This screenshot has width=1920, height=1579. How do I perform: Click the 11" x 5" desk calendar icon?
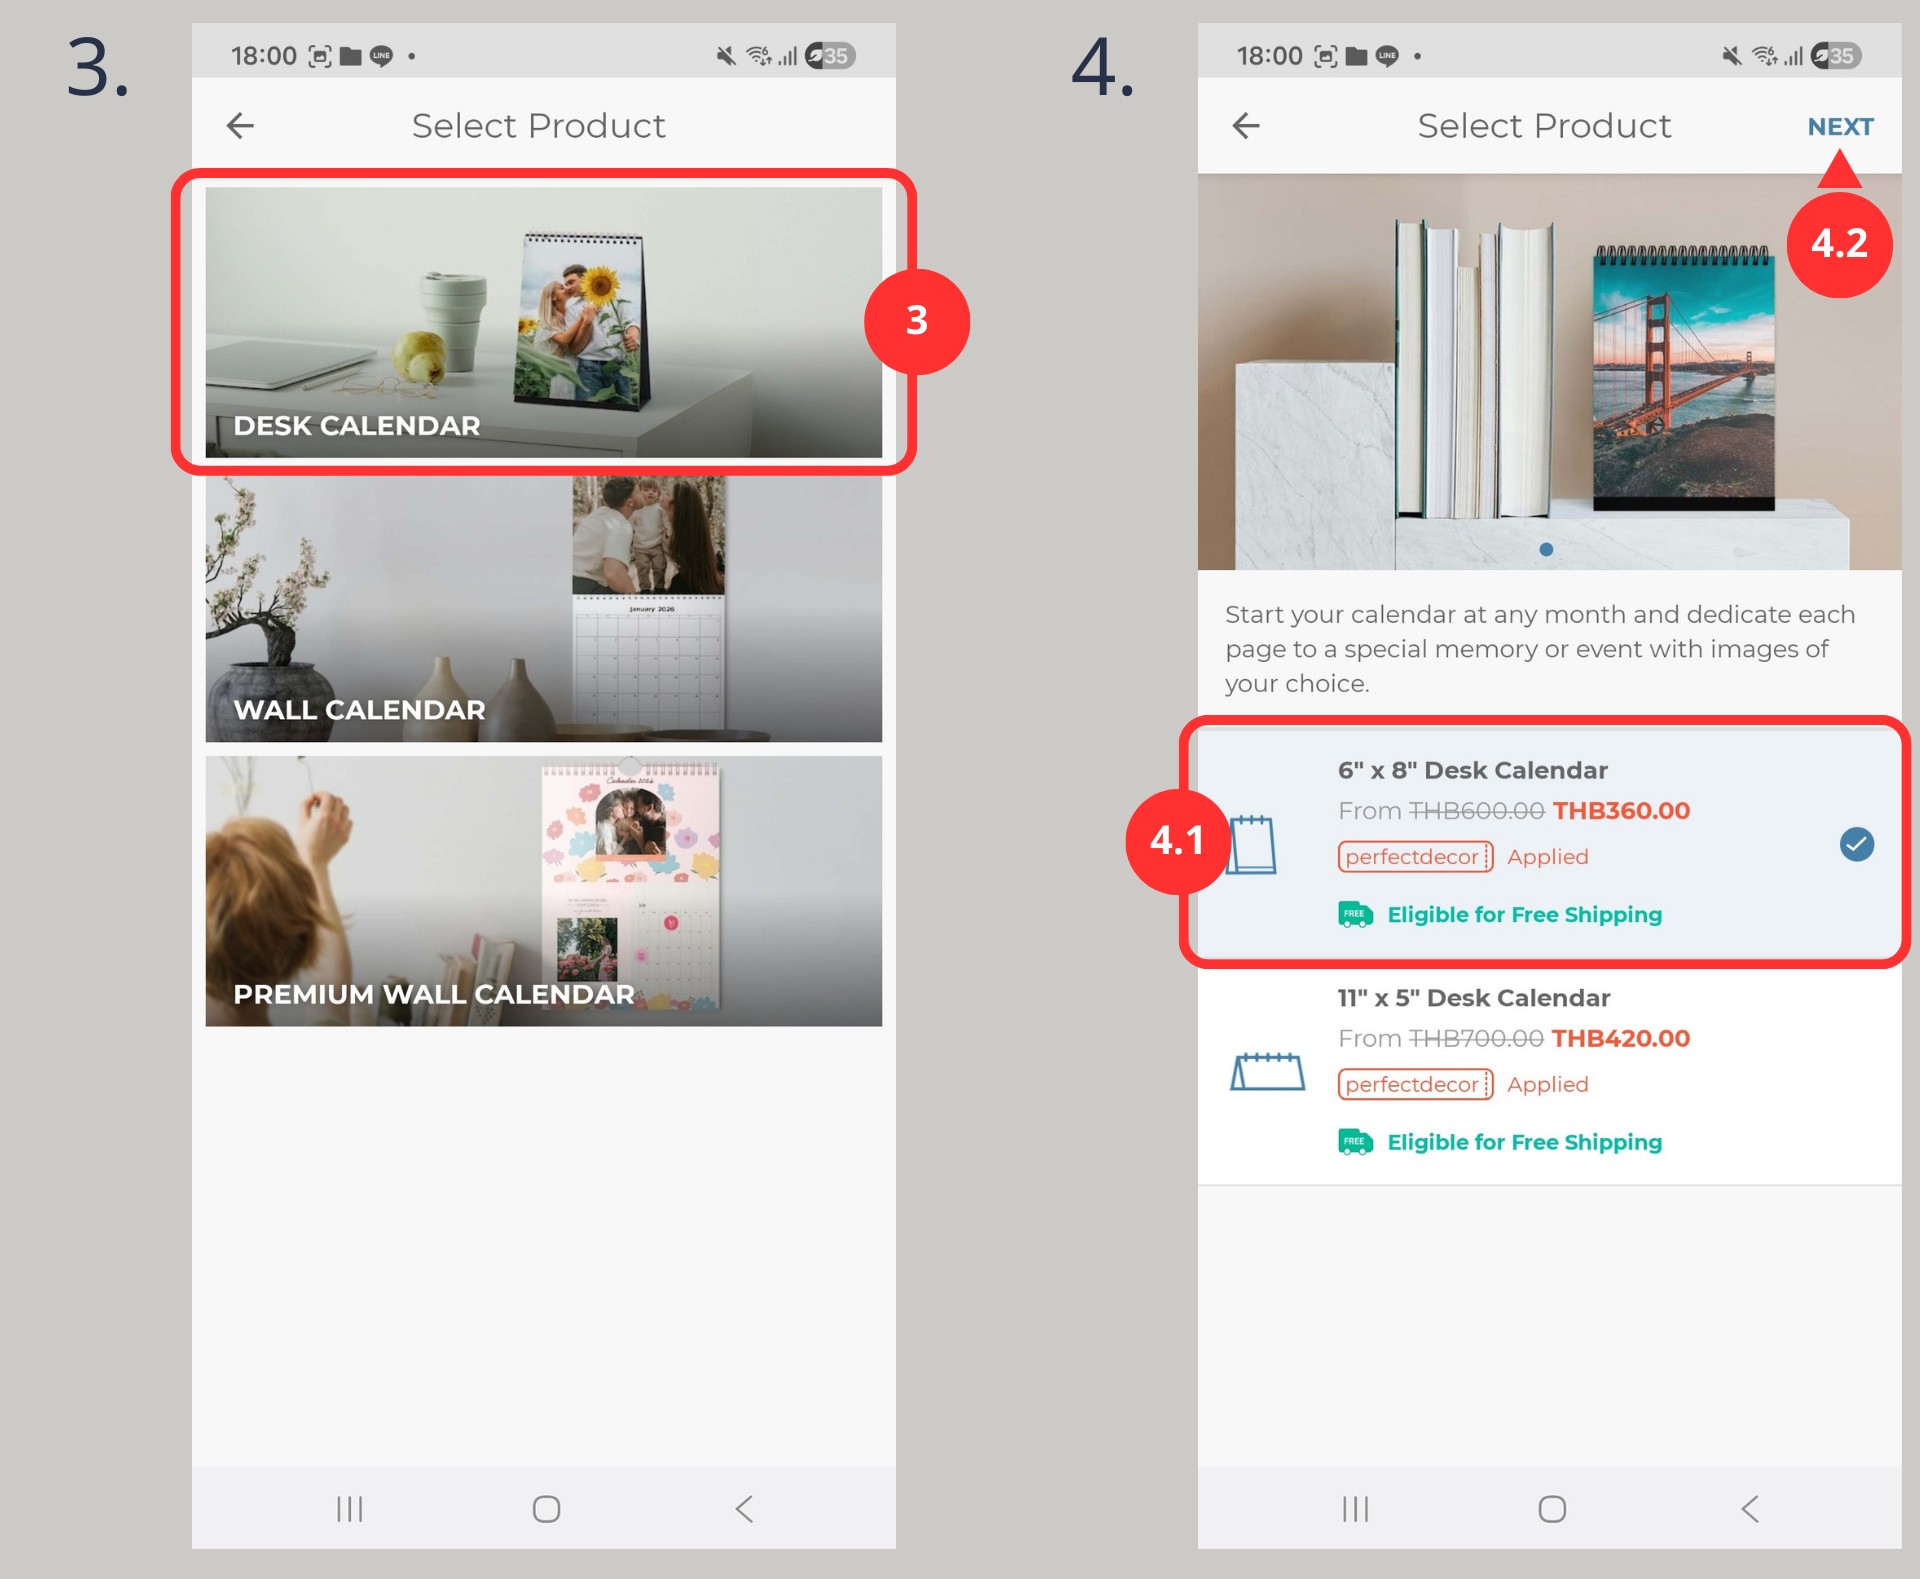(x=1267, y=1072)
